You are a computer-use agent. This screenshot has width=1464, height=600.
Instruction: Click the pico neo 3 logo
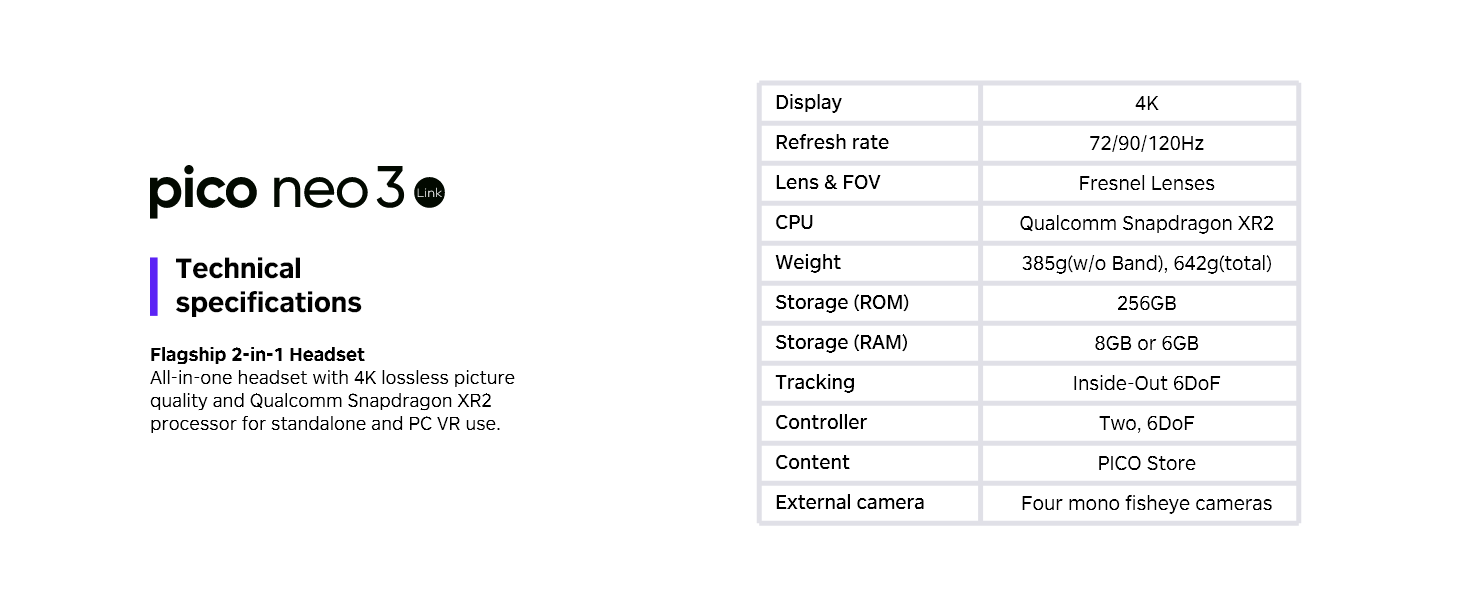(x=297, y=191)
